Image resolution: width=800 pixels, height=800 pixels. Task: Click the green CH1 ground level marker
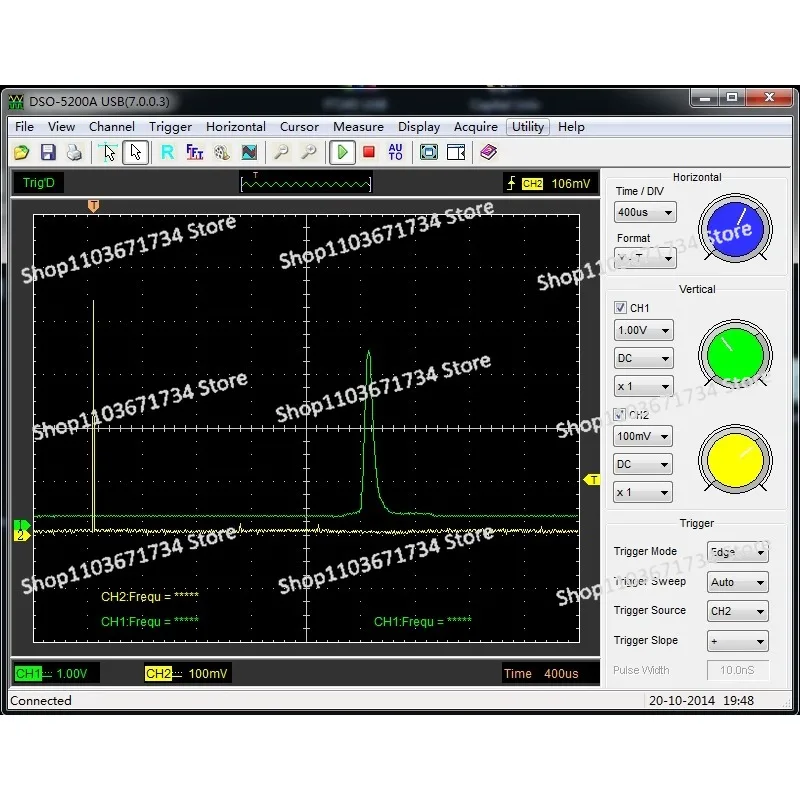pyautogui.click(x=21, y=524)
